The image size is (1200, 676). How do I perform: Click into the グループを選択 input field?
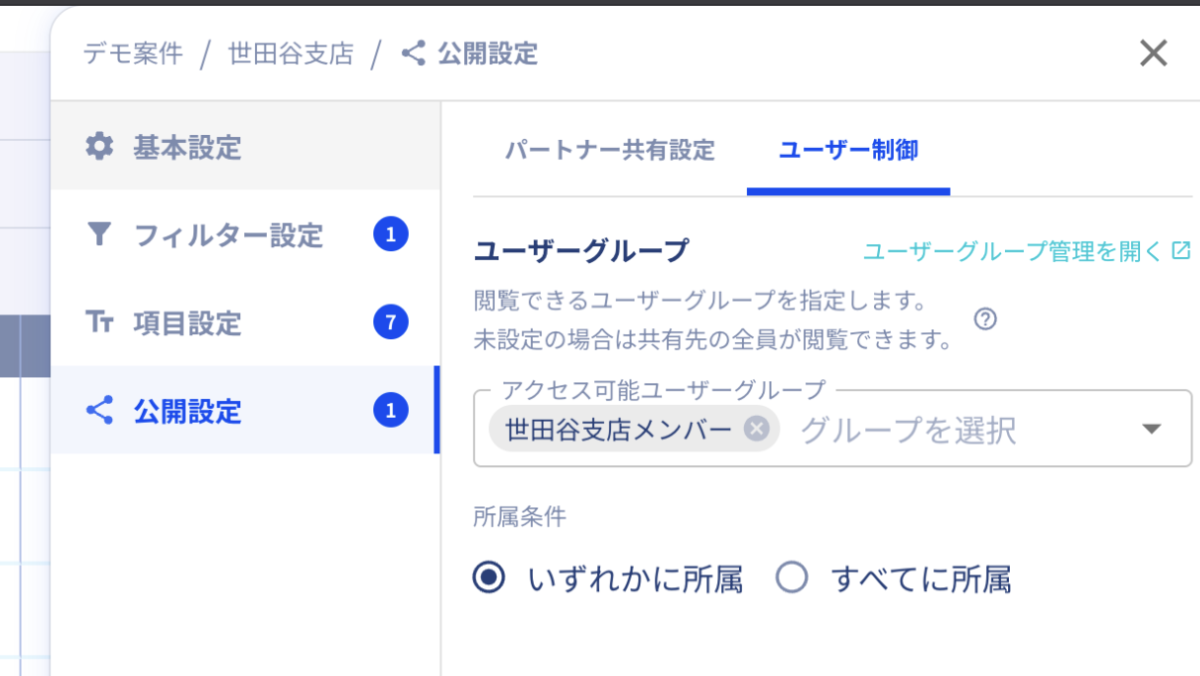point(960,430)
